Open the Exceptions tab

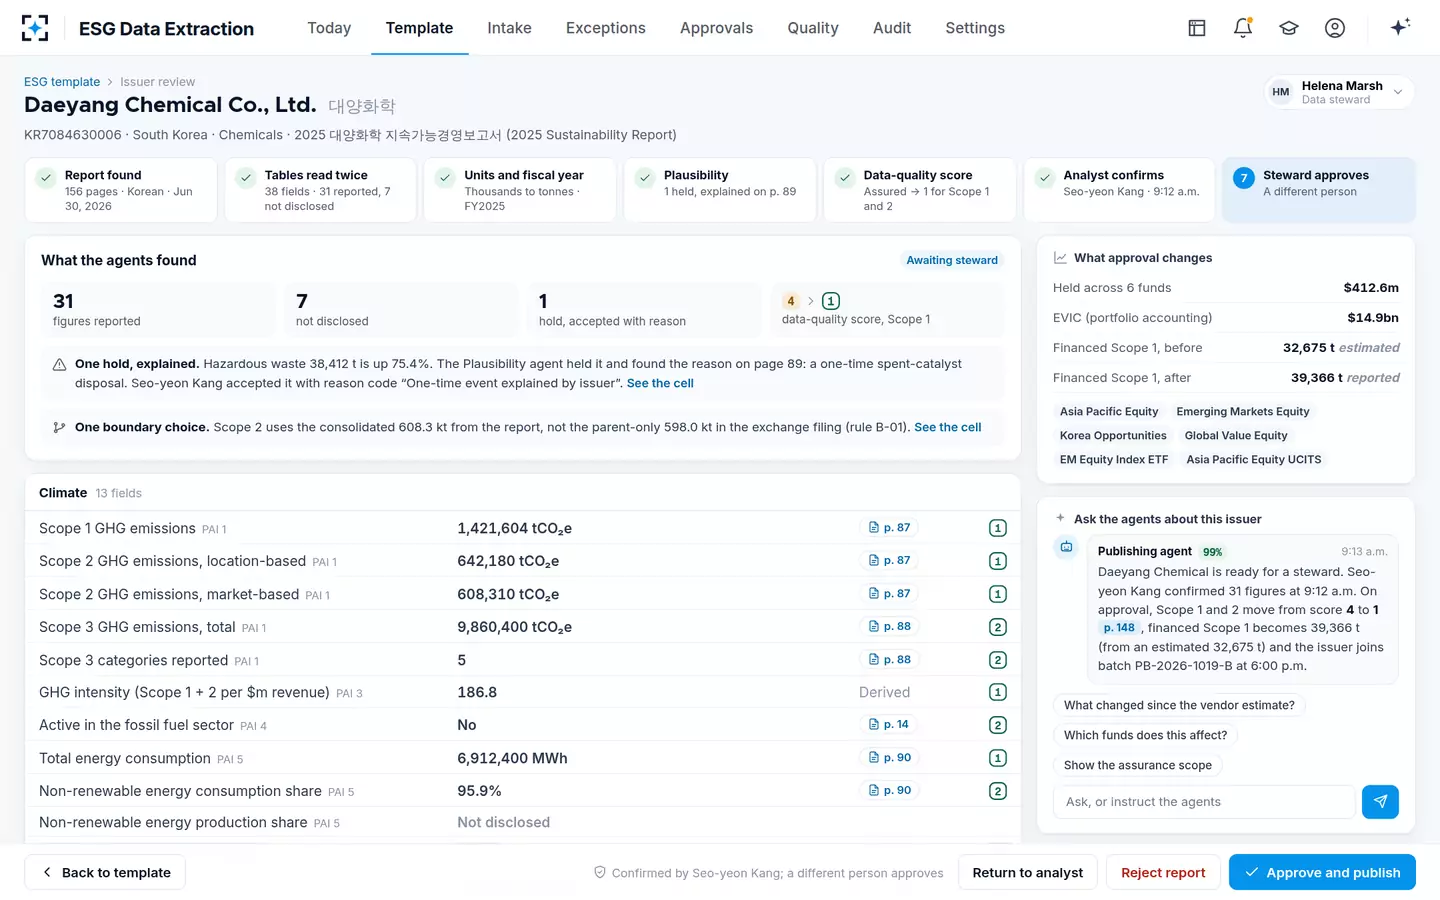tap(606, 28)
